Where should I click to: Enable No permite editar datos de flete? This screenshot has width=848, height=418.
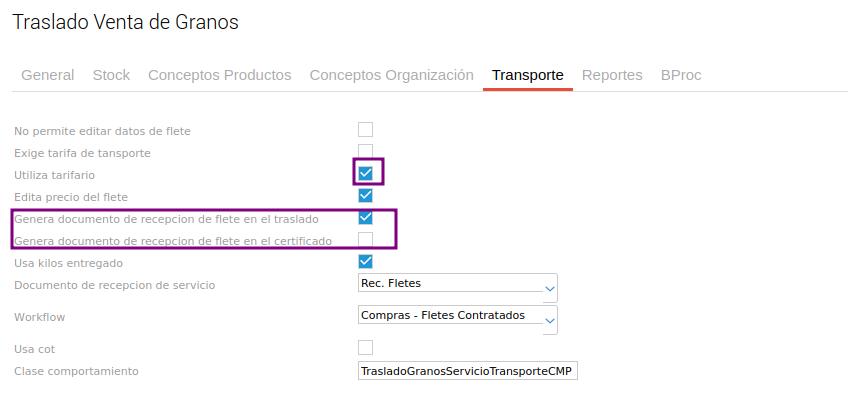[365, 130]
